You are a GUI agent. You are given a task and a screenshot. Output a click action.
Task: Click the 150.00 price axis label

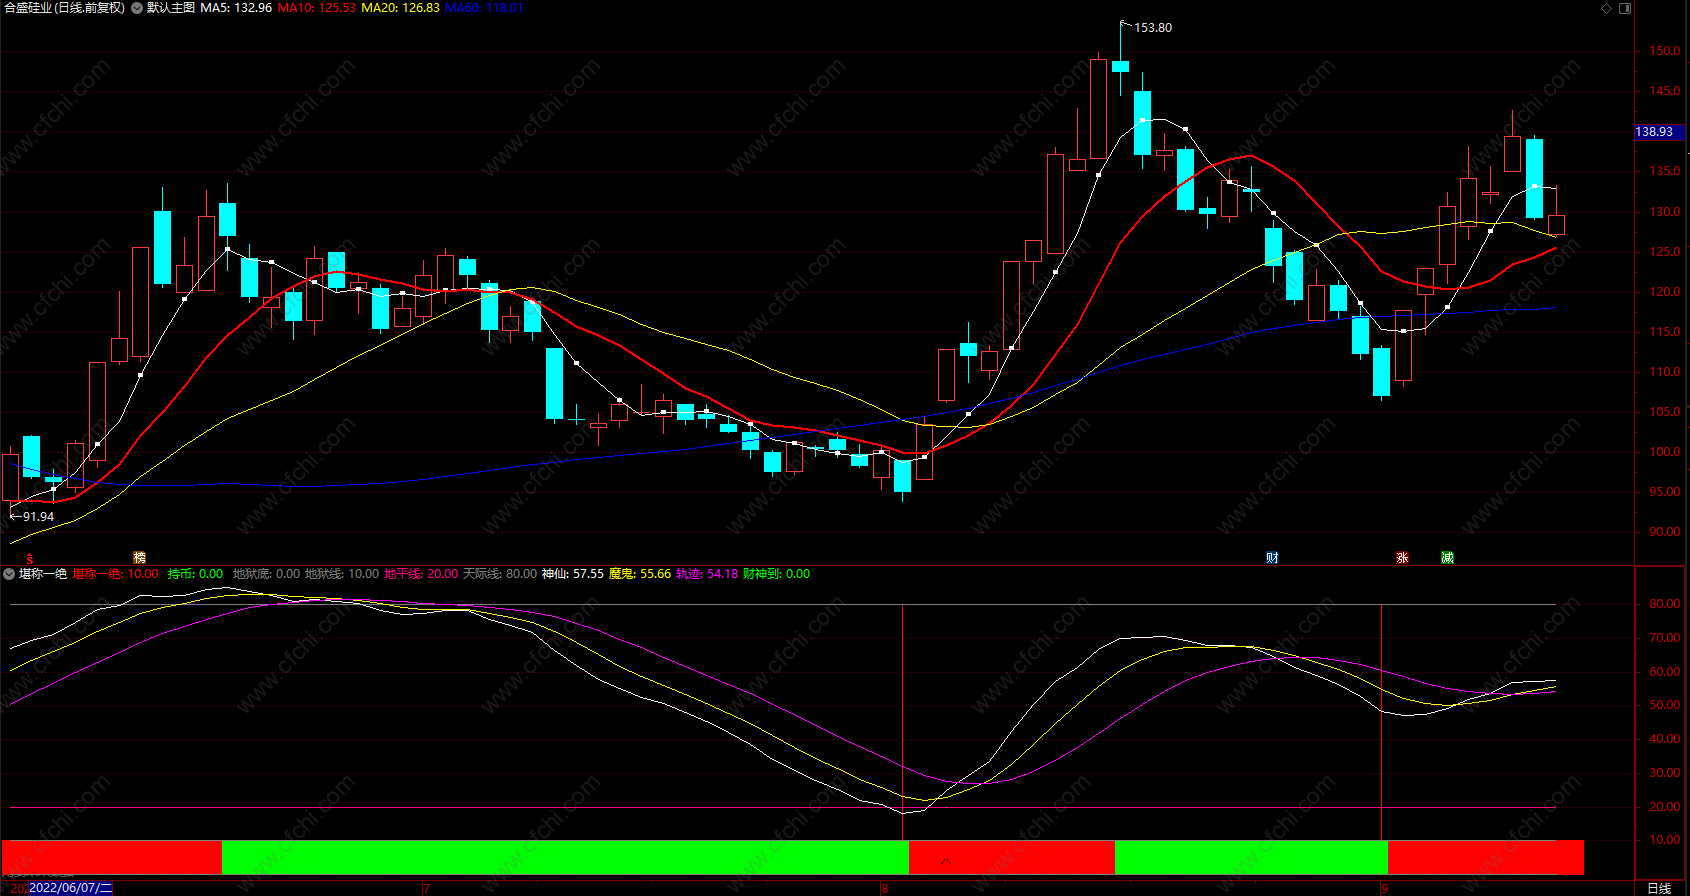(x=1665, y=51)
